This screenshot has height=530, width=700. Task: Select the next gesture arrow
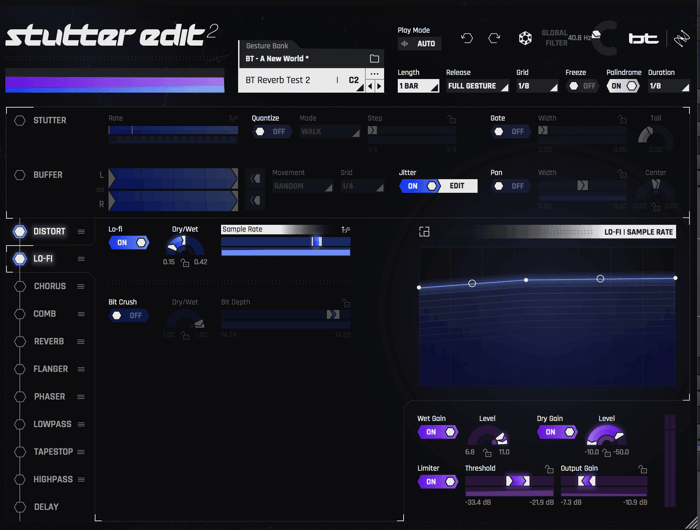pyautogui.click(x=379, y=87)
